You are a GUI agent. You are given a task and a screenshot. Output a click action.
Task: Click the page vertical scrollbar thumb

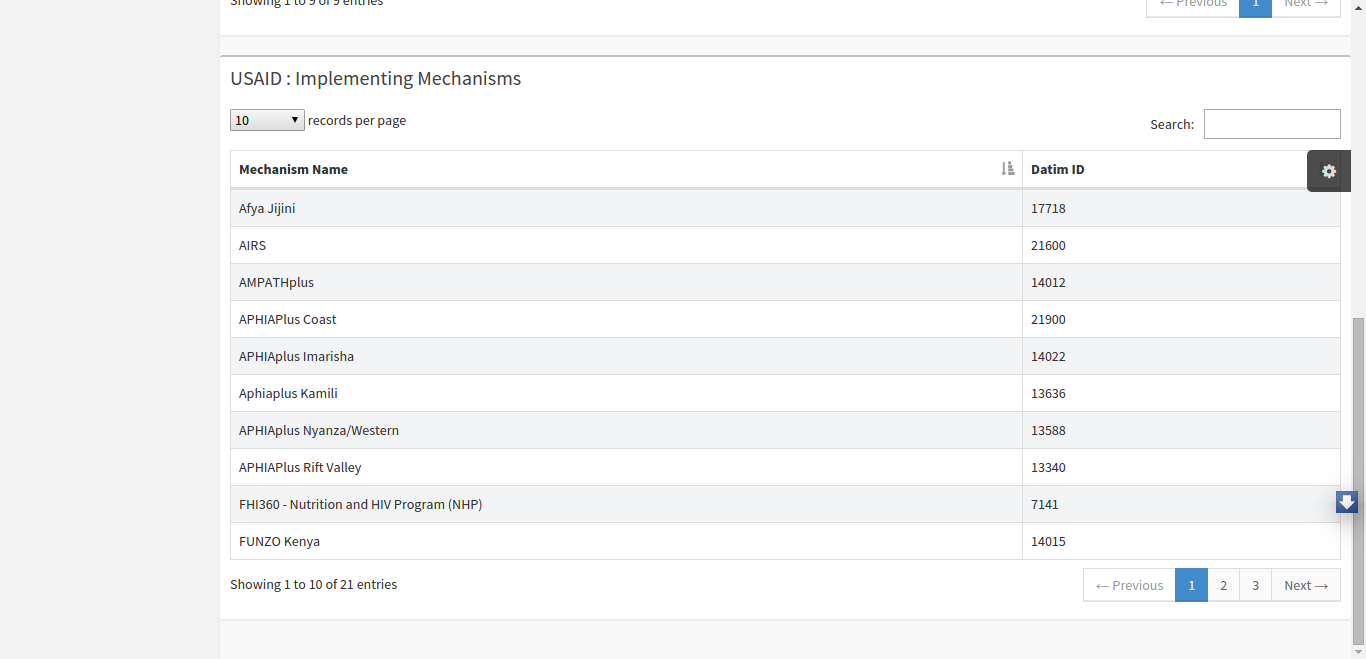point(1357,481)
